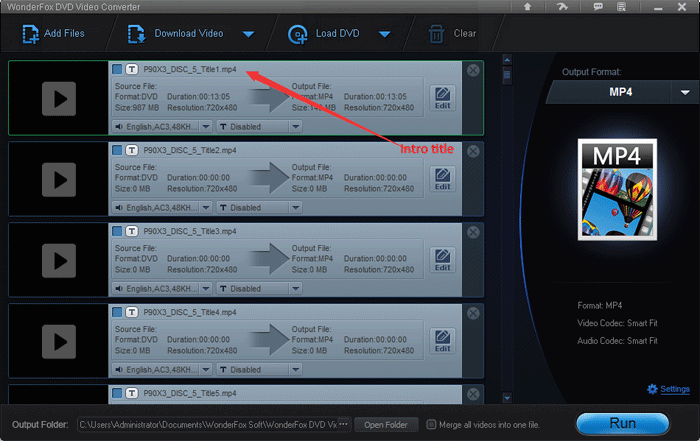Open Edit for P90X3_DISC_5_Title1.mp4
The height and width of the screenshot is (441, 700).
(x=442, y=98)
